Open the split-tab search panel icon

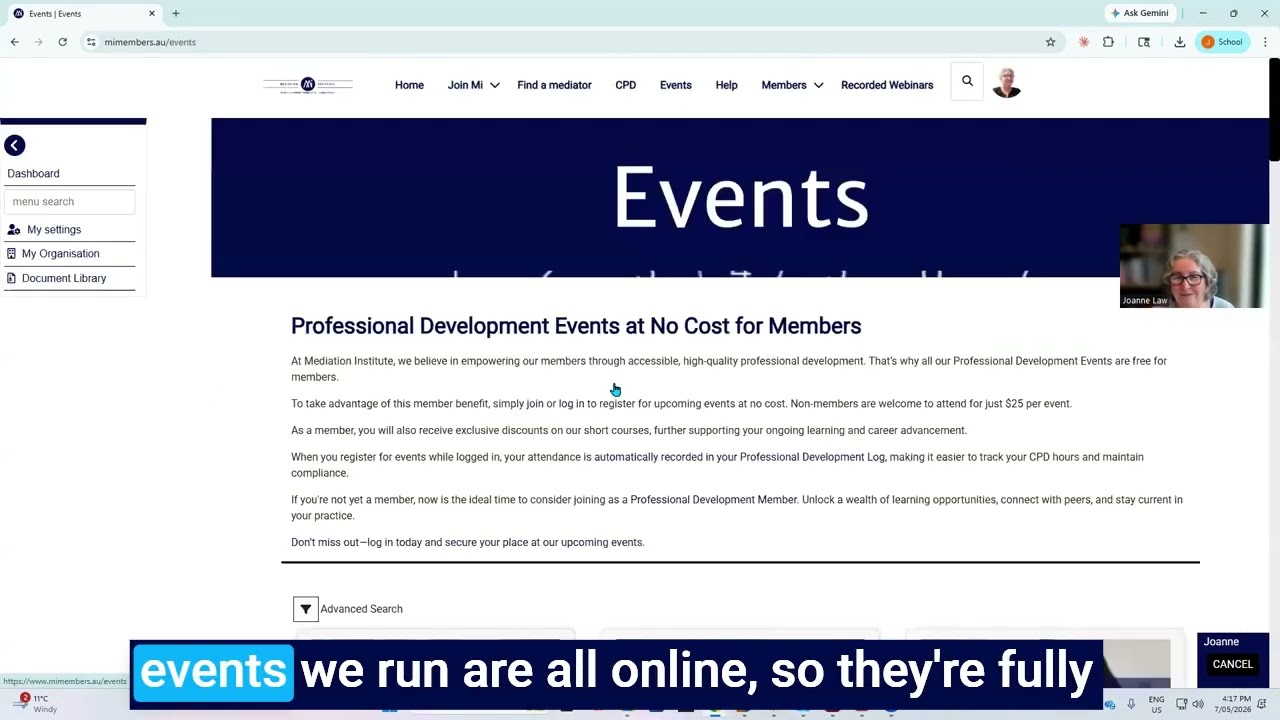coord(1144,42)
